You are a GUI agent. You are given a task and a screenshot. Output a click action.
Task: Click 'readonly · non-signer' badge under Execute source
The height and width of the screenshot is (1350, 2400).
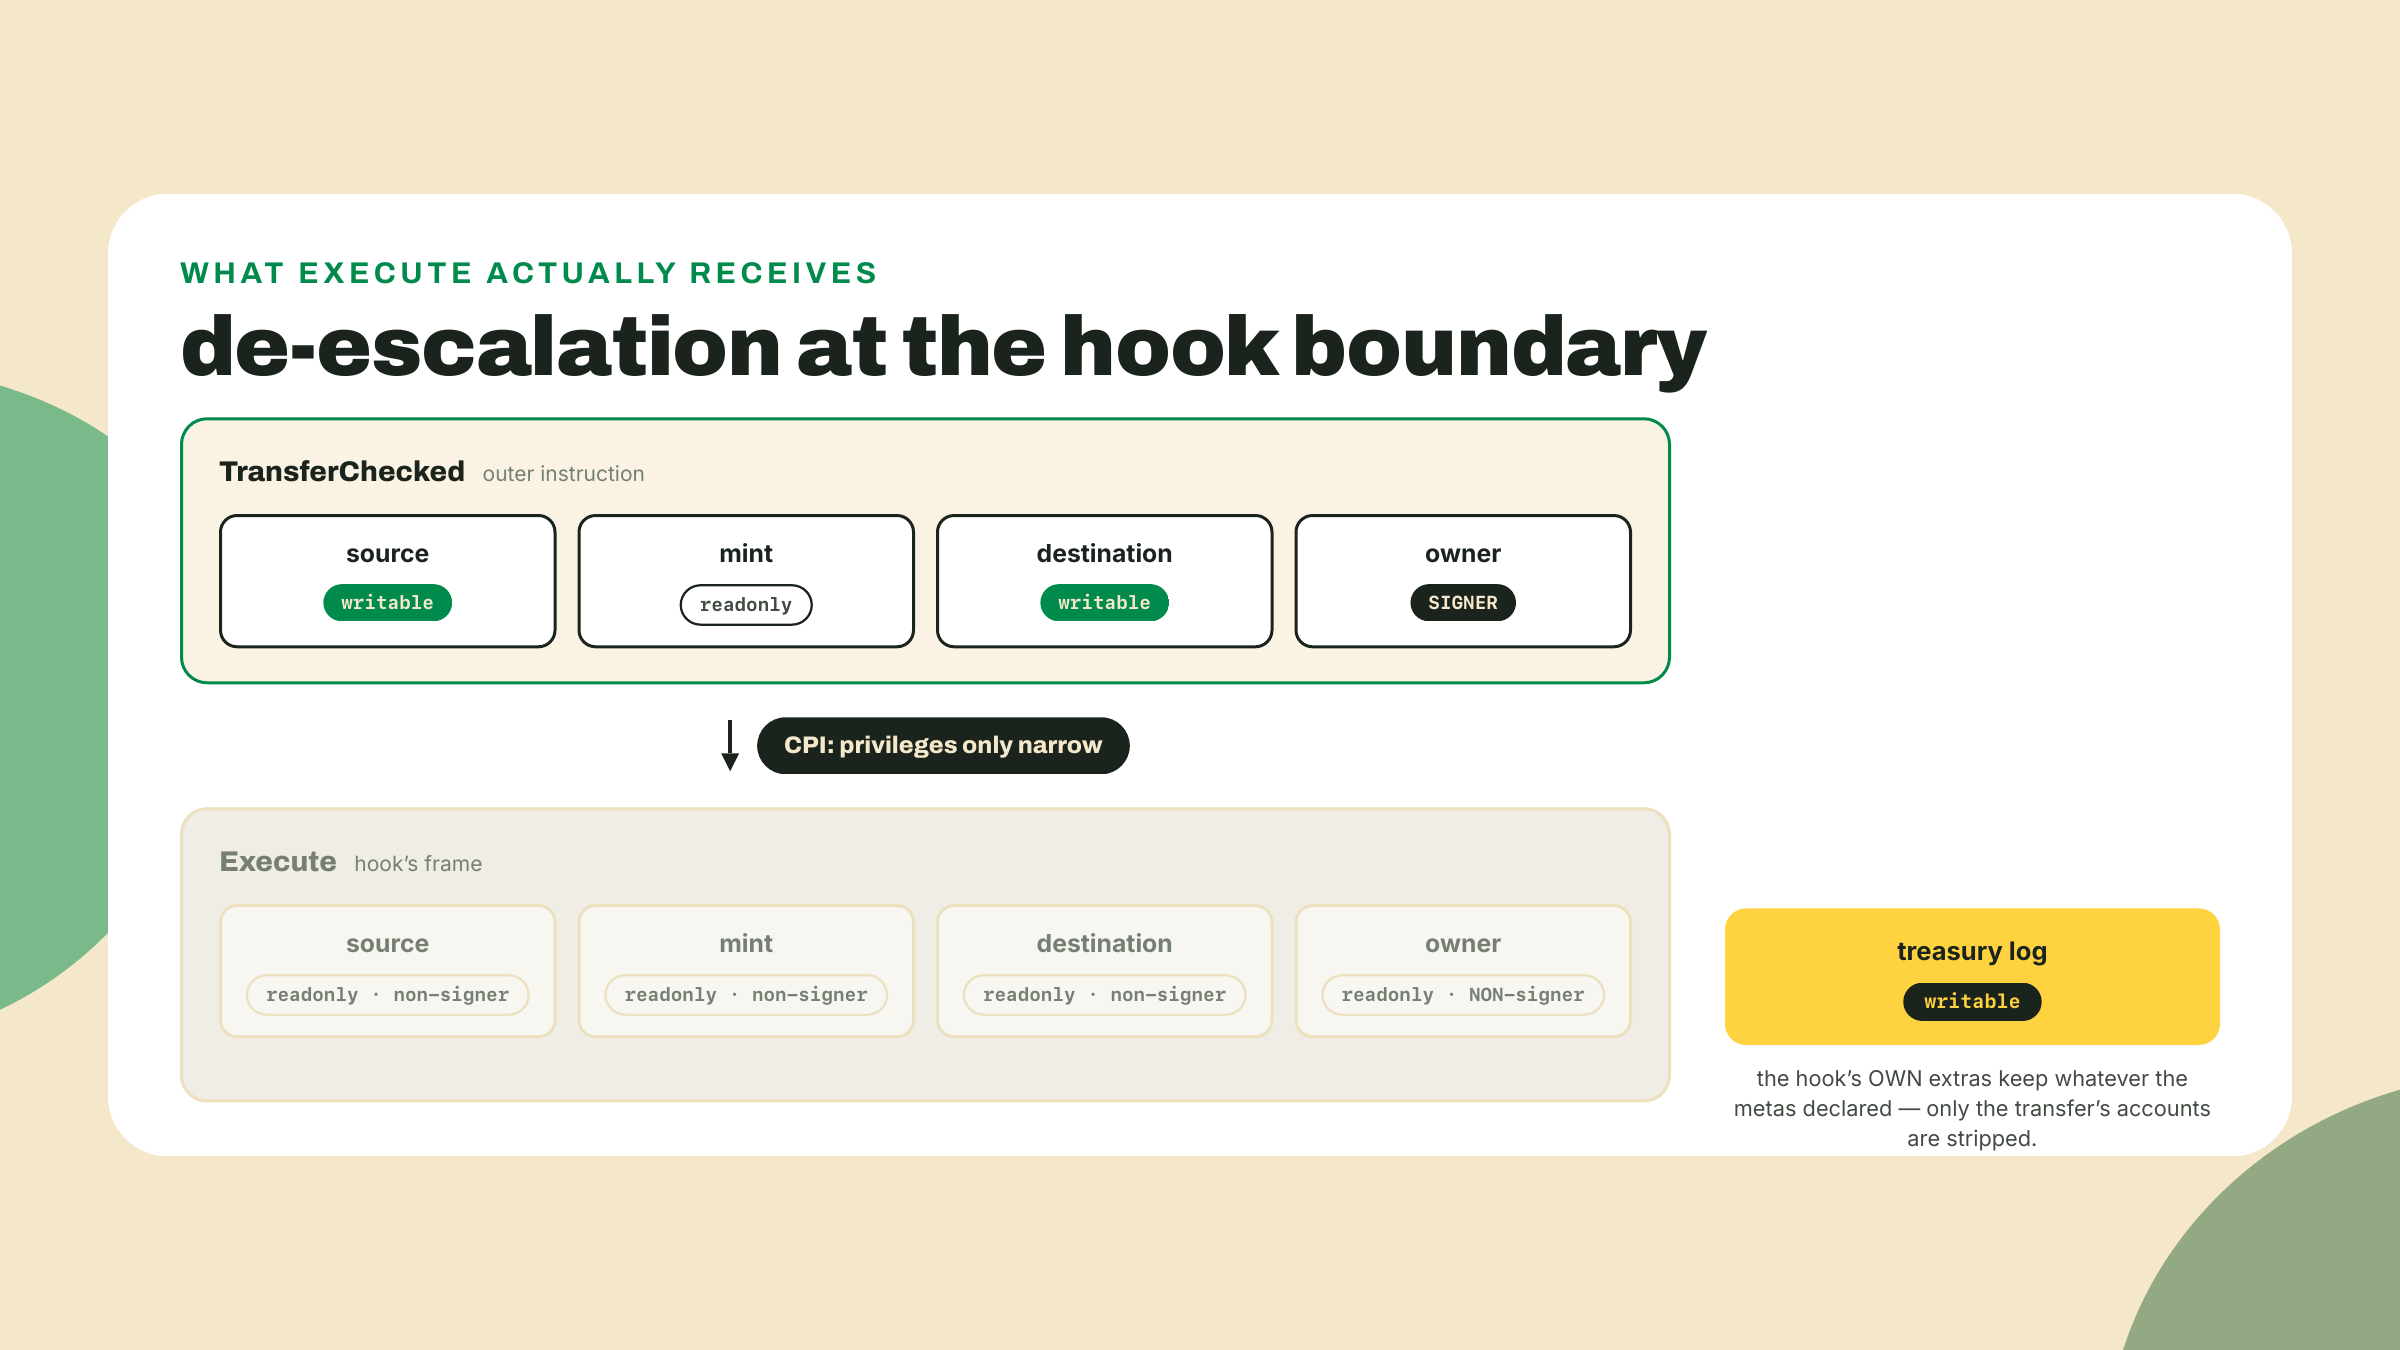tap(388, 995)
